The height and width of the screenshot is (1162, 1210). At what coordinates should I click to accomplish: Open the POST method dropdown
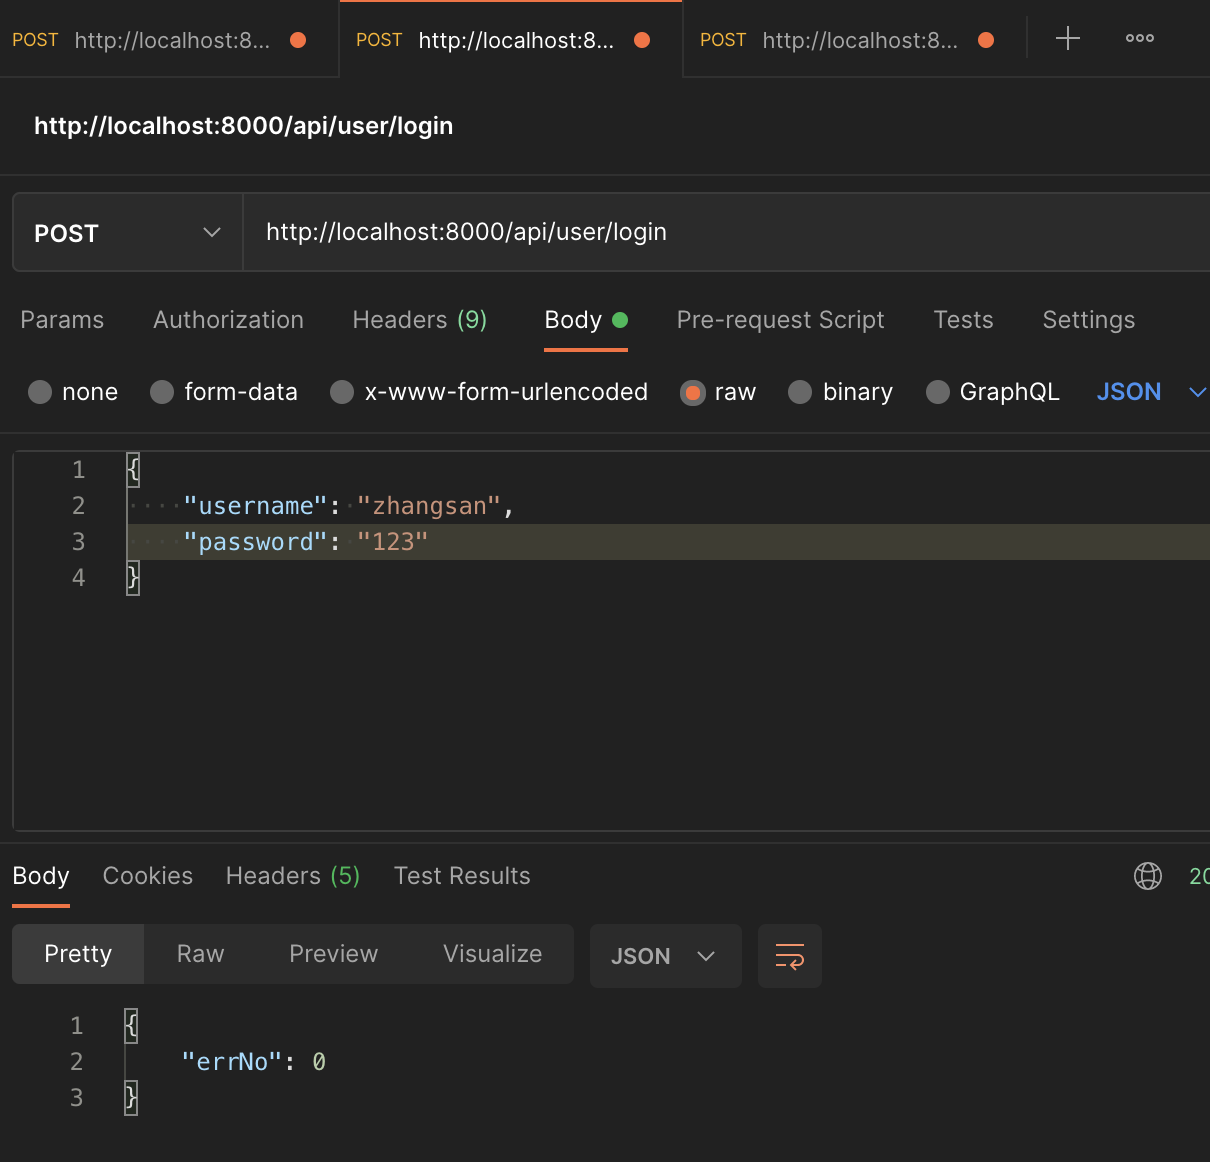click(128, 232)
